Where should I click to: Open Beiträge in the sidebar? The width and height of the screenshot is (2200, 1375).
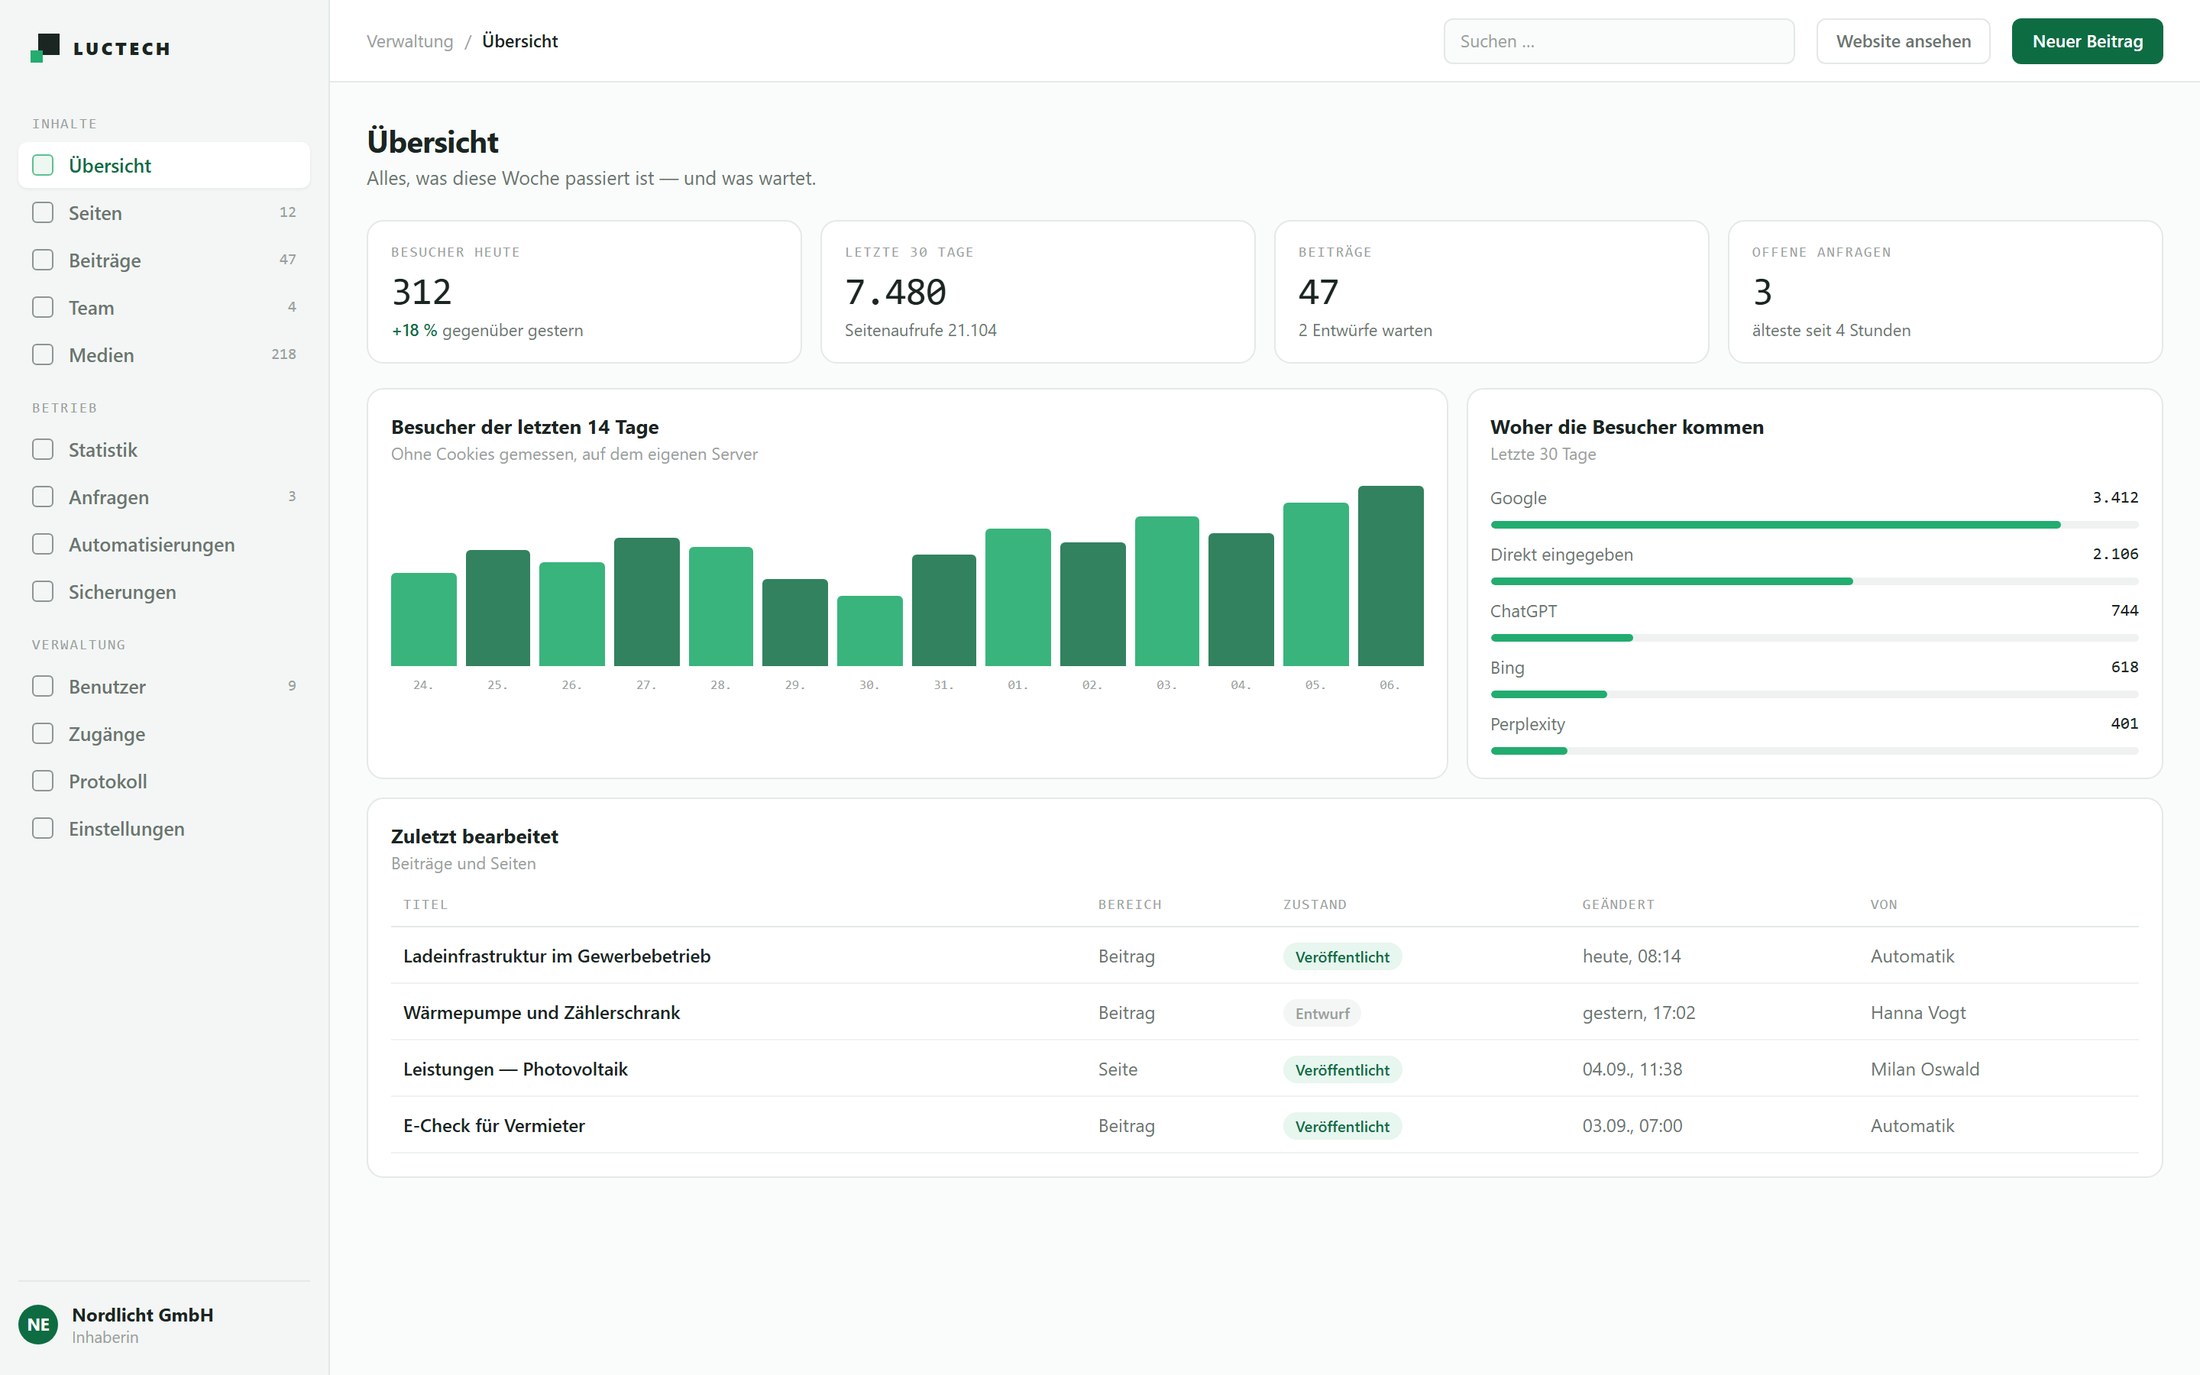(164, 260)
